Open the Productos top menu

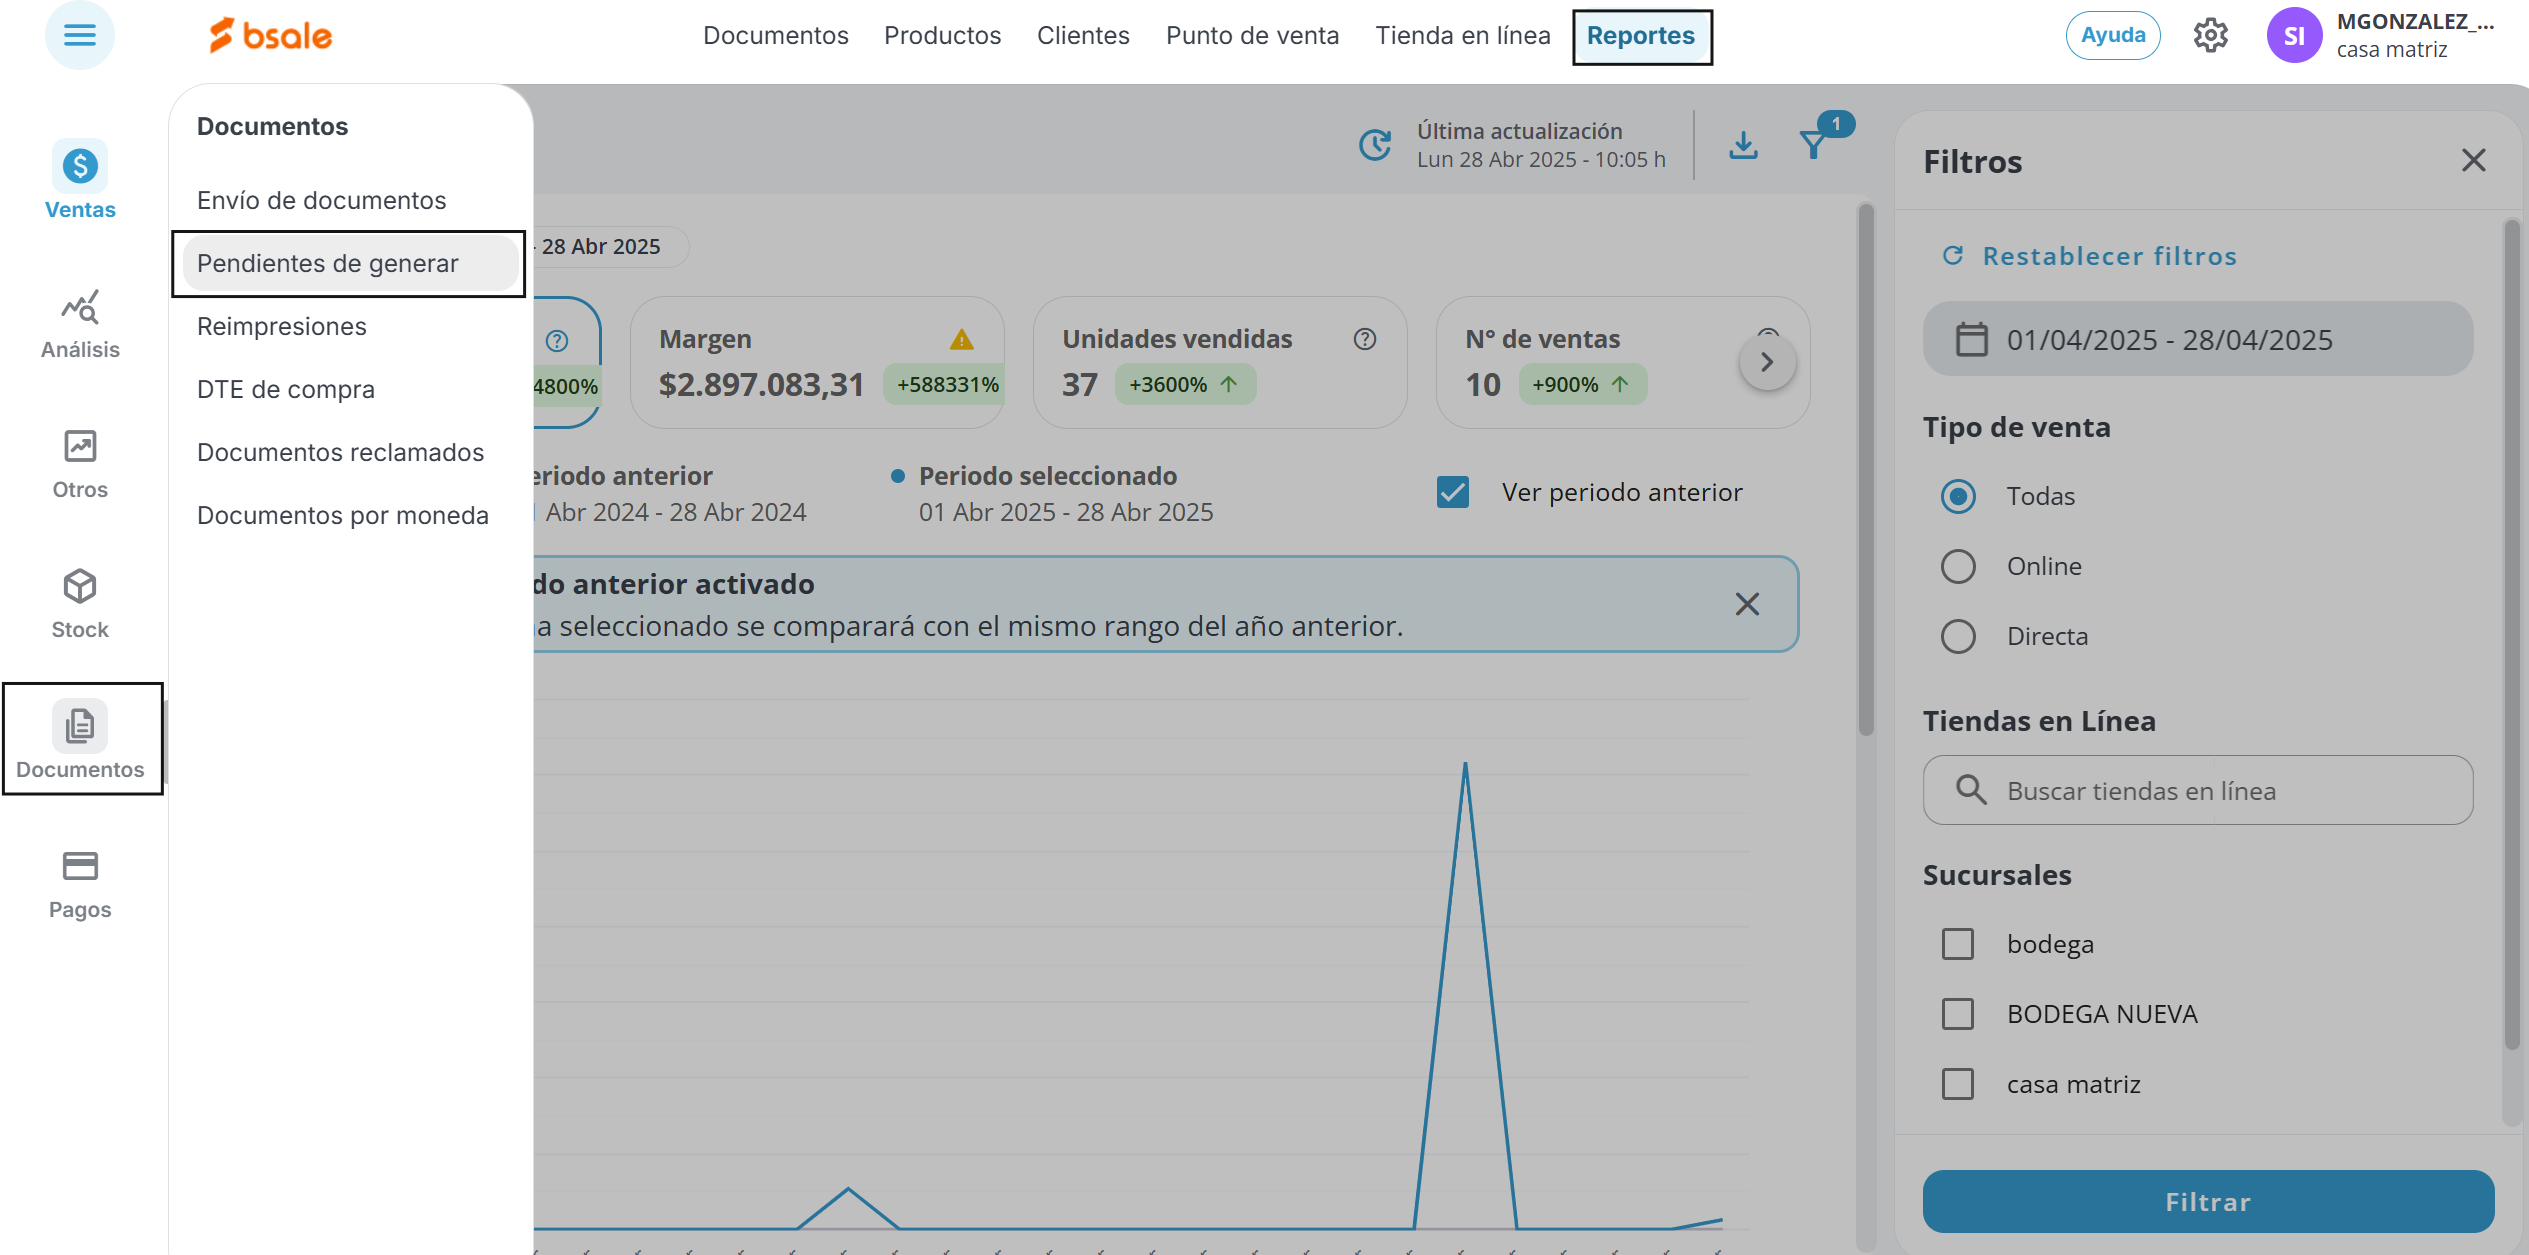942,35
